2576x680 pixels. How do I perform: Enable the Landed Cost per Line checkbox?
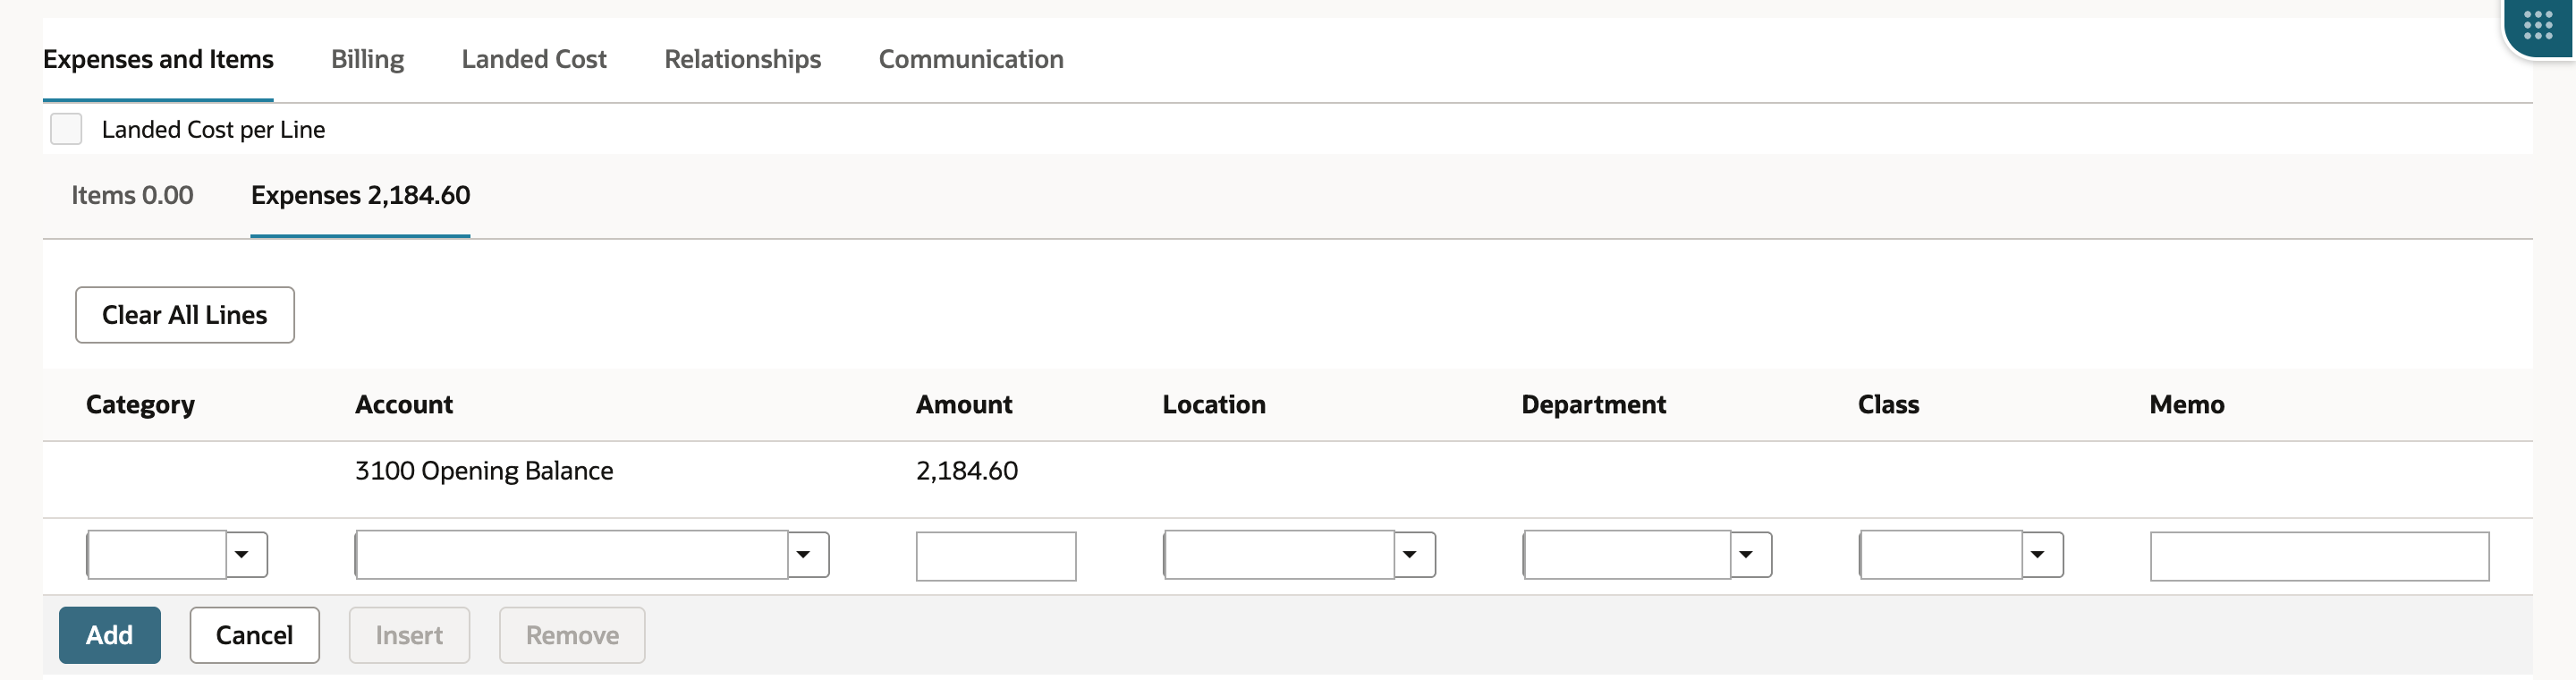[66, 129]
